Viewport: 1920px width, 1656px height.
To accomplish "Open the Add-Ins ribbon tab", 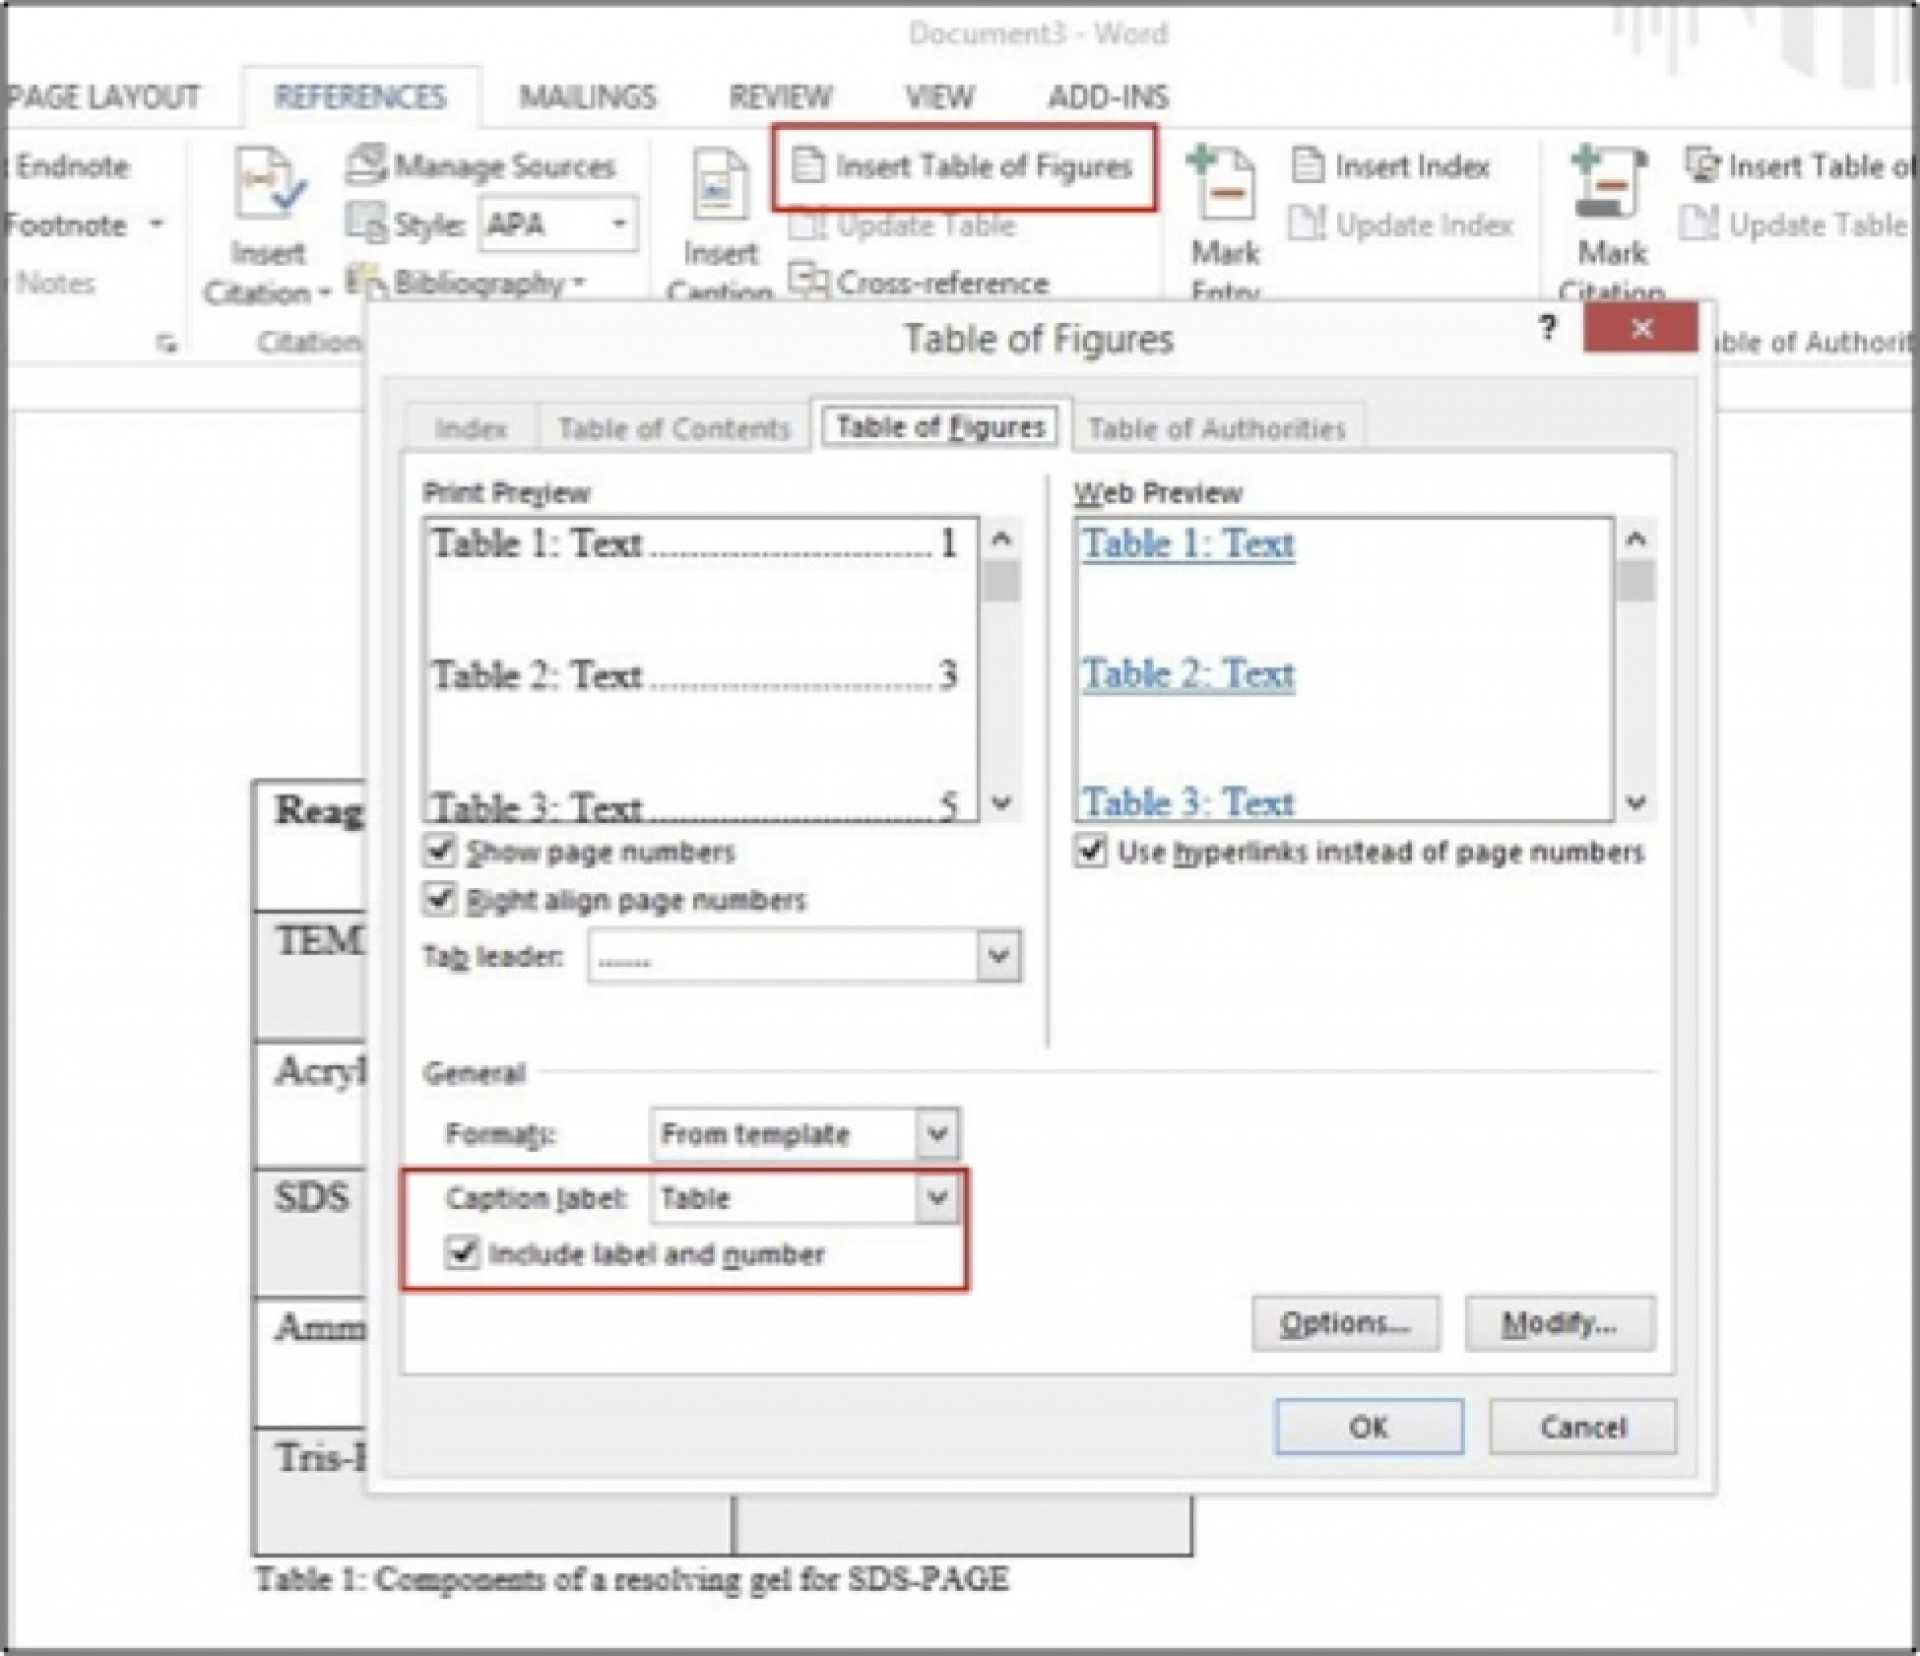I will pos(1108,97).
